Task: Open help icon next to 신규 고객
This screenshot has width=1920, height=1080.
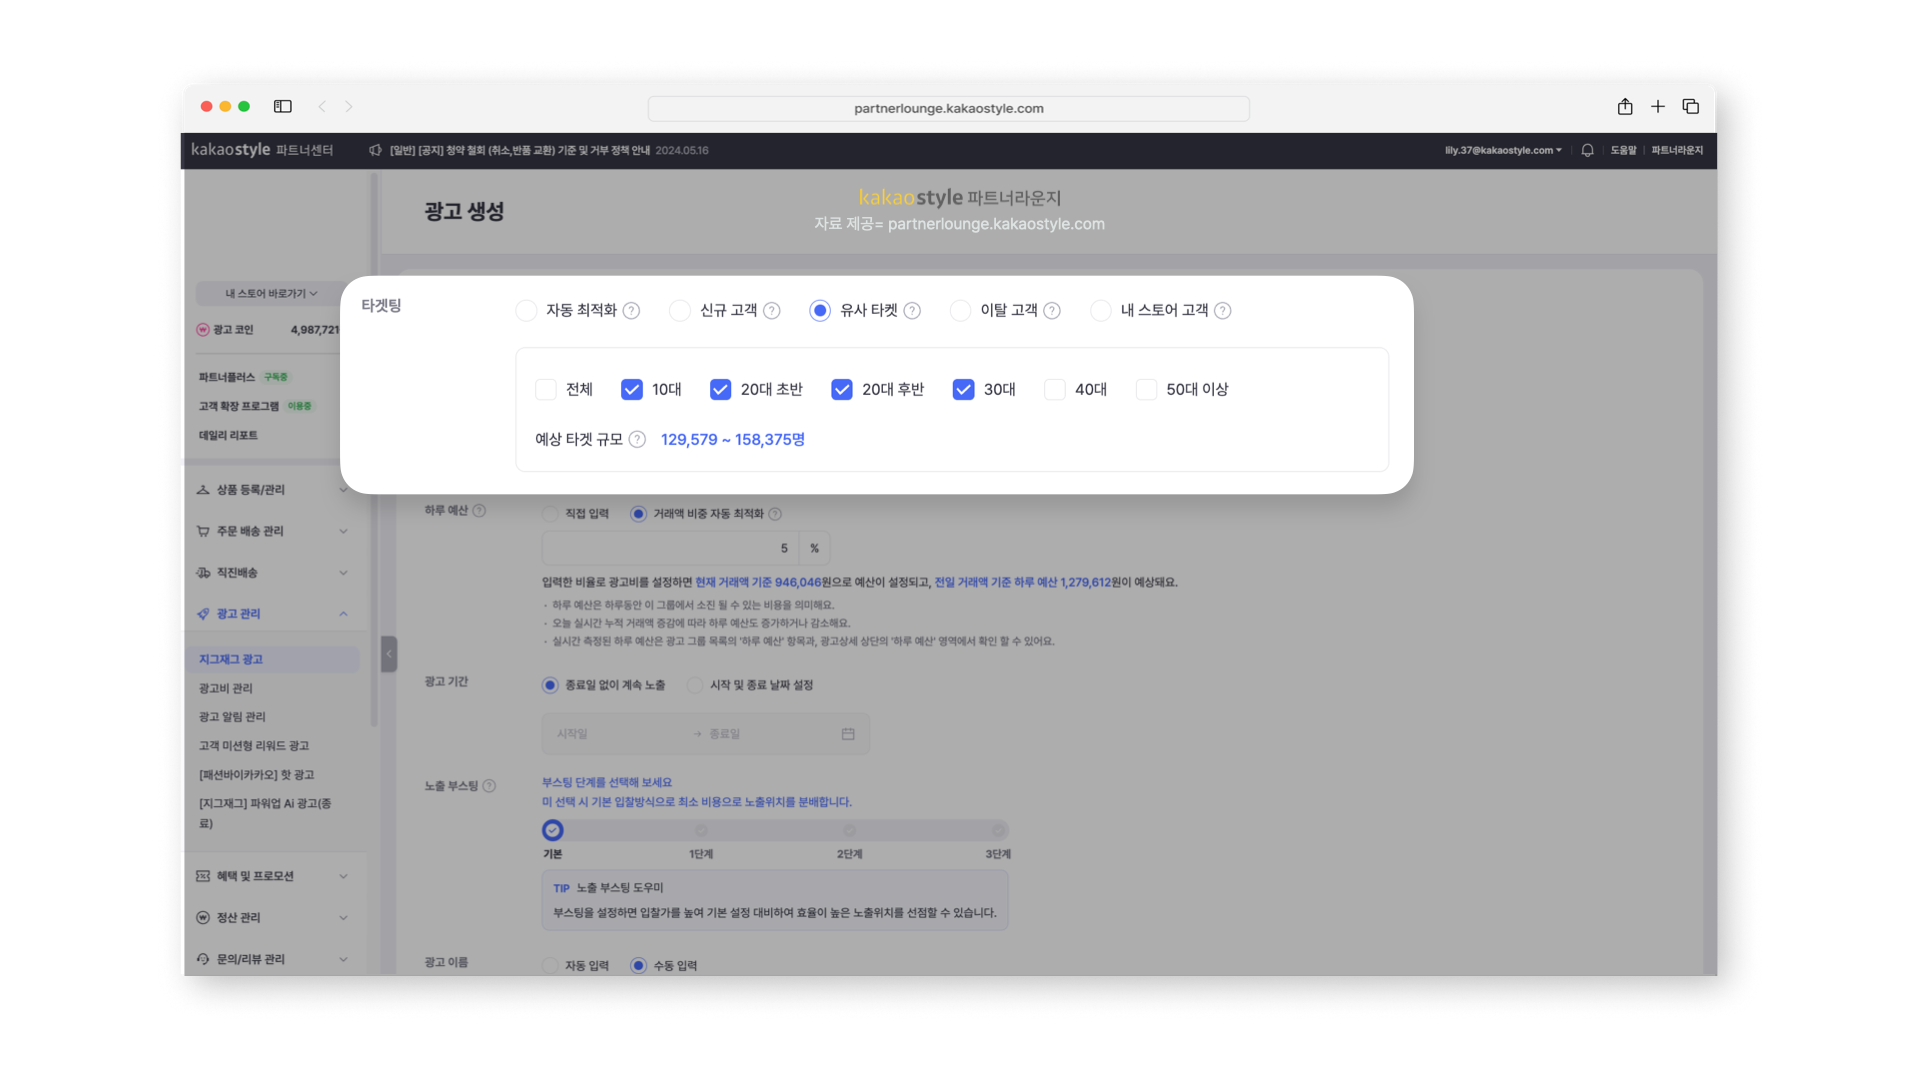Action: coord(772,311)
